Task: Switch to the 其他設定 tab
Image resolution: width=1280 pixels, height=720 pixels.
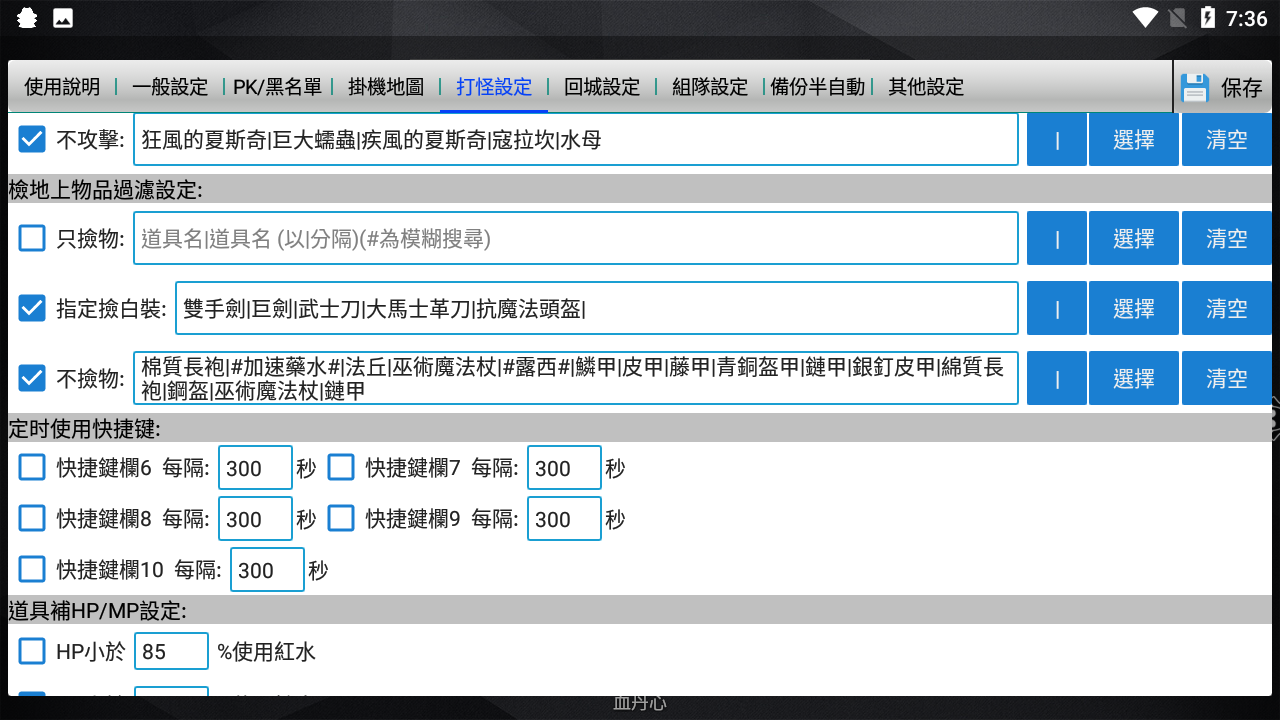Action: click(926, 87)
